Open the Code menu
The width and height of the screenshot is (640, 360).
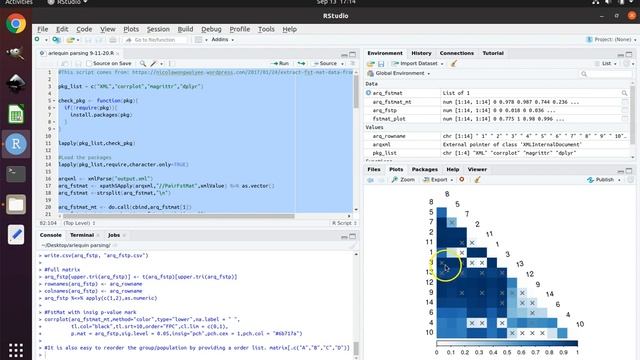[84, 29]
